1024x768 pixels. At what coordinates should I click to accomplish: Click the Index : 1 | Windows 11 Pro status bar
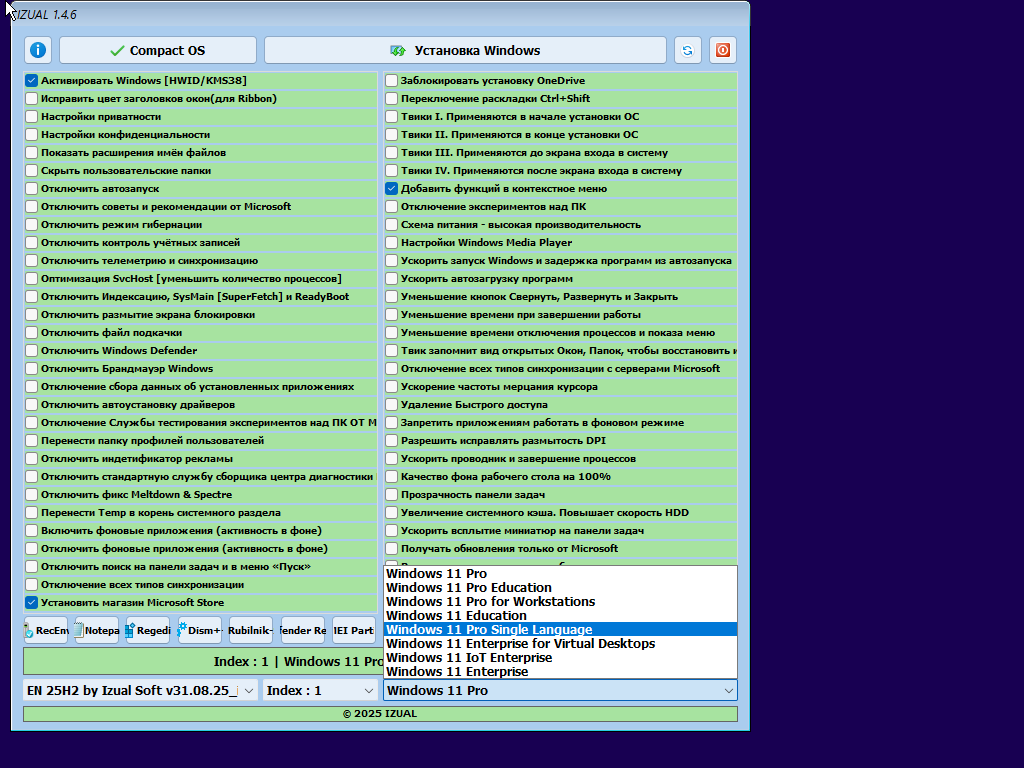coord(203,662)
